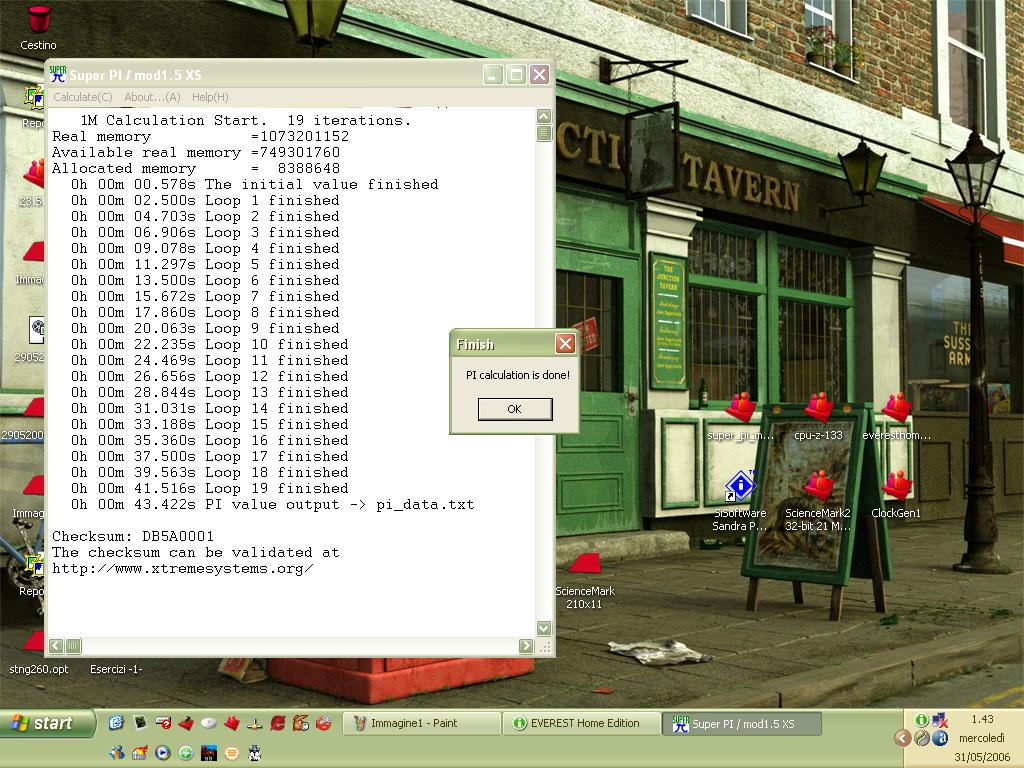This screenshot has height=768, width=1024.
Task: Select the everesthom... desktop icon
Action: pyautogui.click(x=896, y=417)
